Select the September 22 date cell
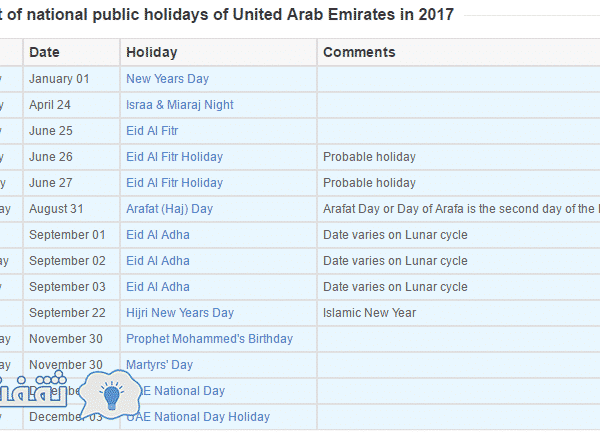 click(71, 313)
